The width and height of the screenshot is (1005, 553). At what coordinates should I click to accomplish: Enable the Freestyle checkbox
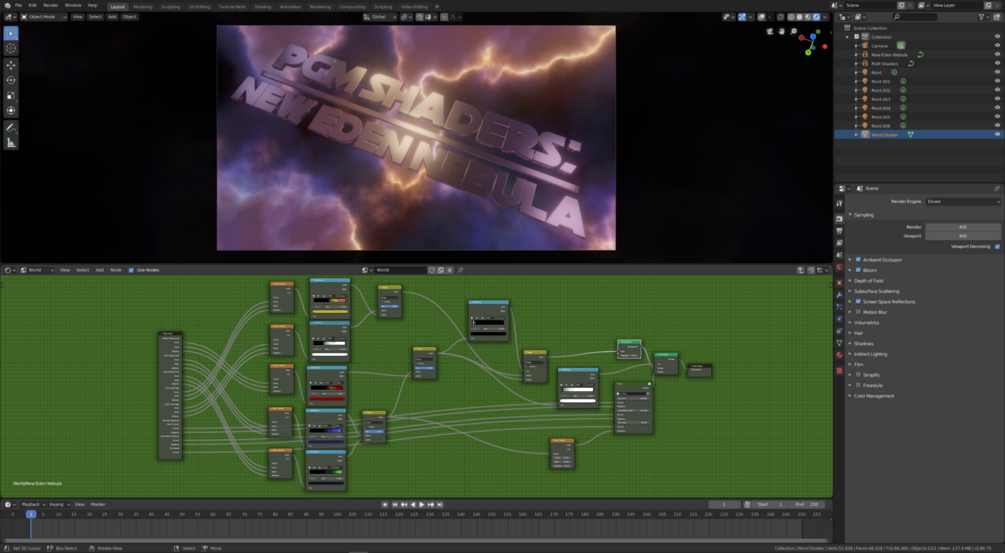(858, 385)
